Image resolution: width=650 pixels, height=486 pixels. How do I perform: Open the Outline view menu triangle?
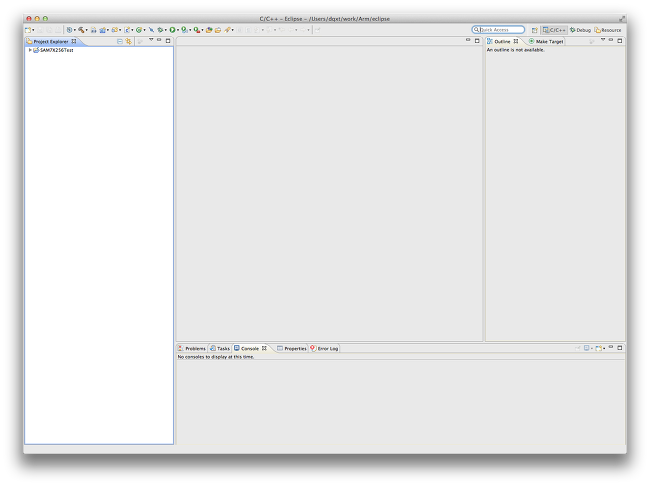tap(603, 40)
